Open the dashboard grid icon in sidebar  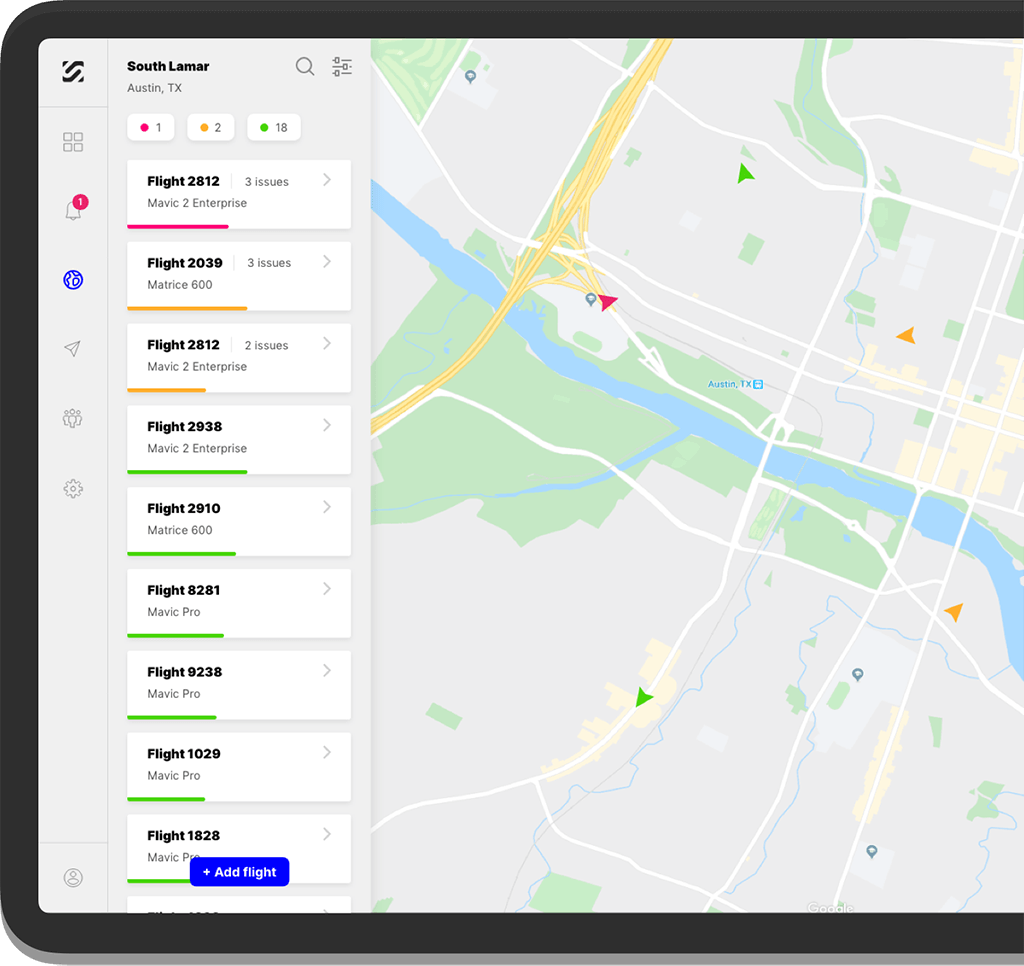pos(73,142)
